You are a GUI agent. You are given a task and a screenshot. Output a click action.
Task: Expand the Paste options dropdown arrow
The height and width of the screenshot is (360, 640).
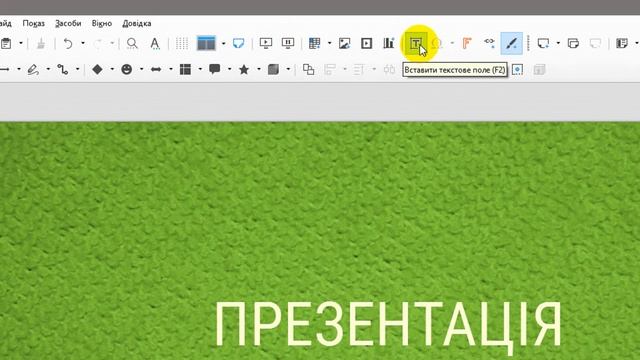pyautogui.click(x=21, y=43)
